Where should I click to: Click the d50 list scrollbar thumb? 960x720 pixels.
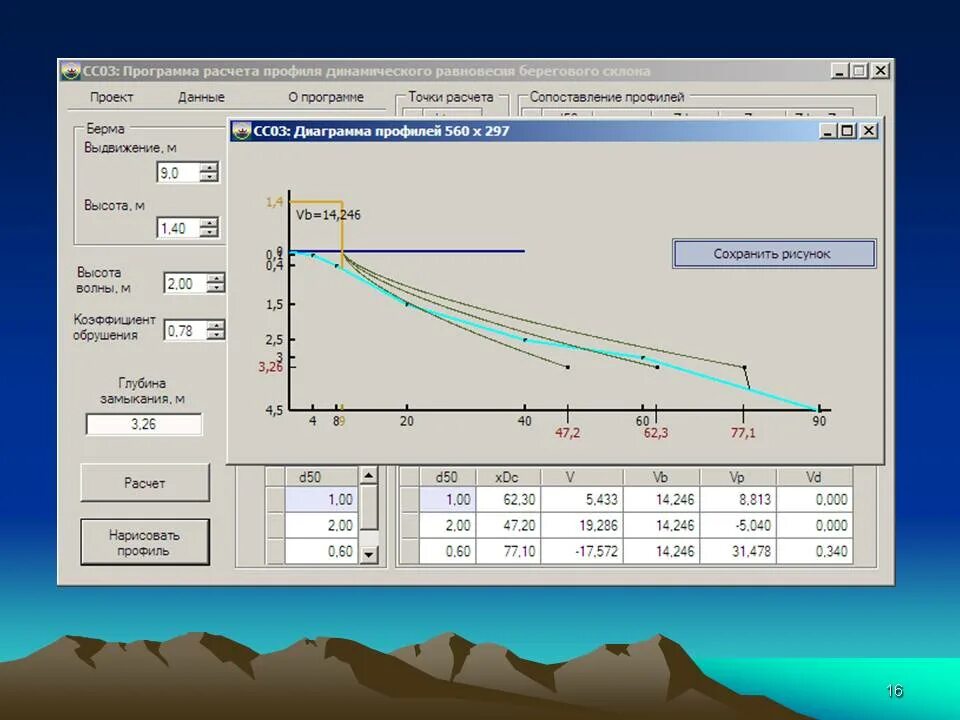(369, 507)
